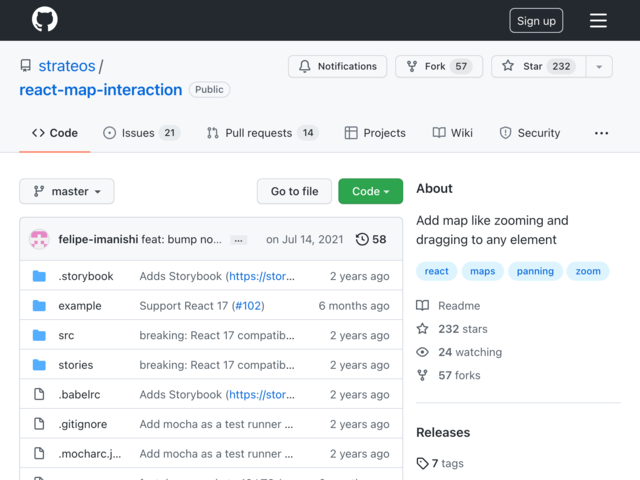This screenshot has height=480, width=640.
Task: Open the Jul 14, 2021 commit date link
Action: (304, 239)
